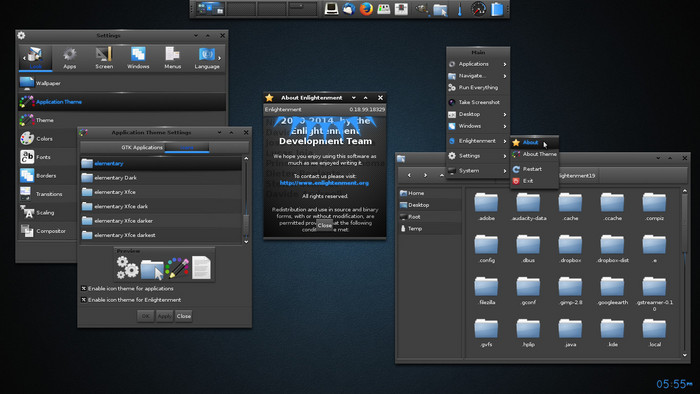Launch Firefox from the top shelf
Image resolution: width=700 pixels, height=394 pixels.
click(366, 9)
